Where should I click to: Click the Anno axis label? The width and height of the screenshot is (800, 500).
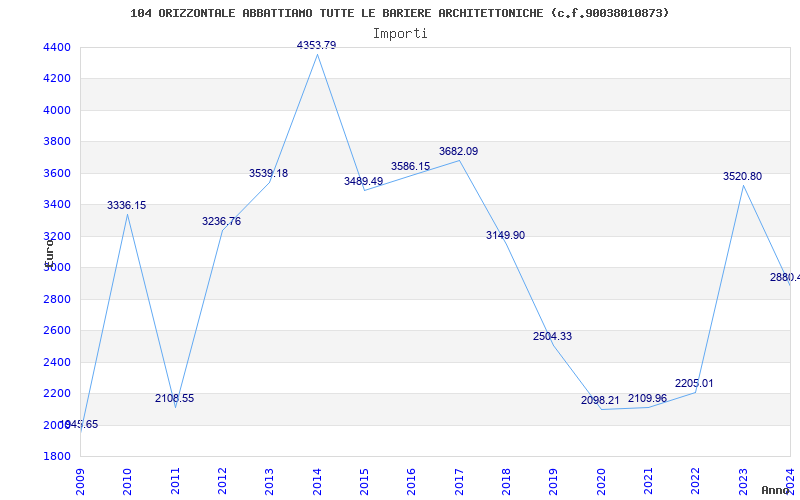tap(776, 490)
